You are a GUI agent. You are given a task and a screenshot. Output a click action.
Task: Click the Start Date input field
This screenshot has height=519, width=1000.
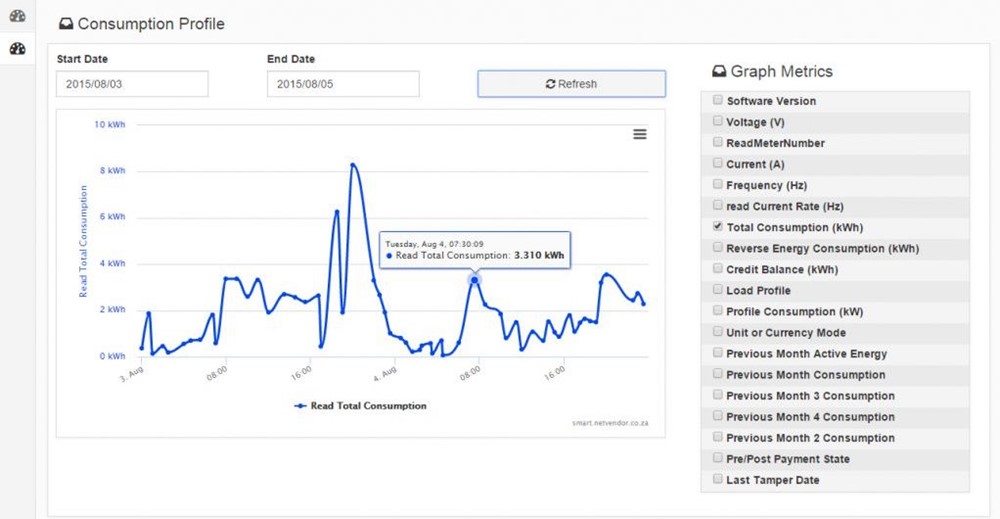pyautogui.click(x=132, y=84)
